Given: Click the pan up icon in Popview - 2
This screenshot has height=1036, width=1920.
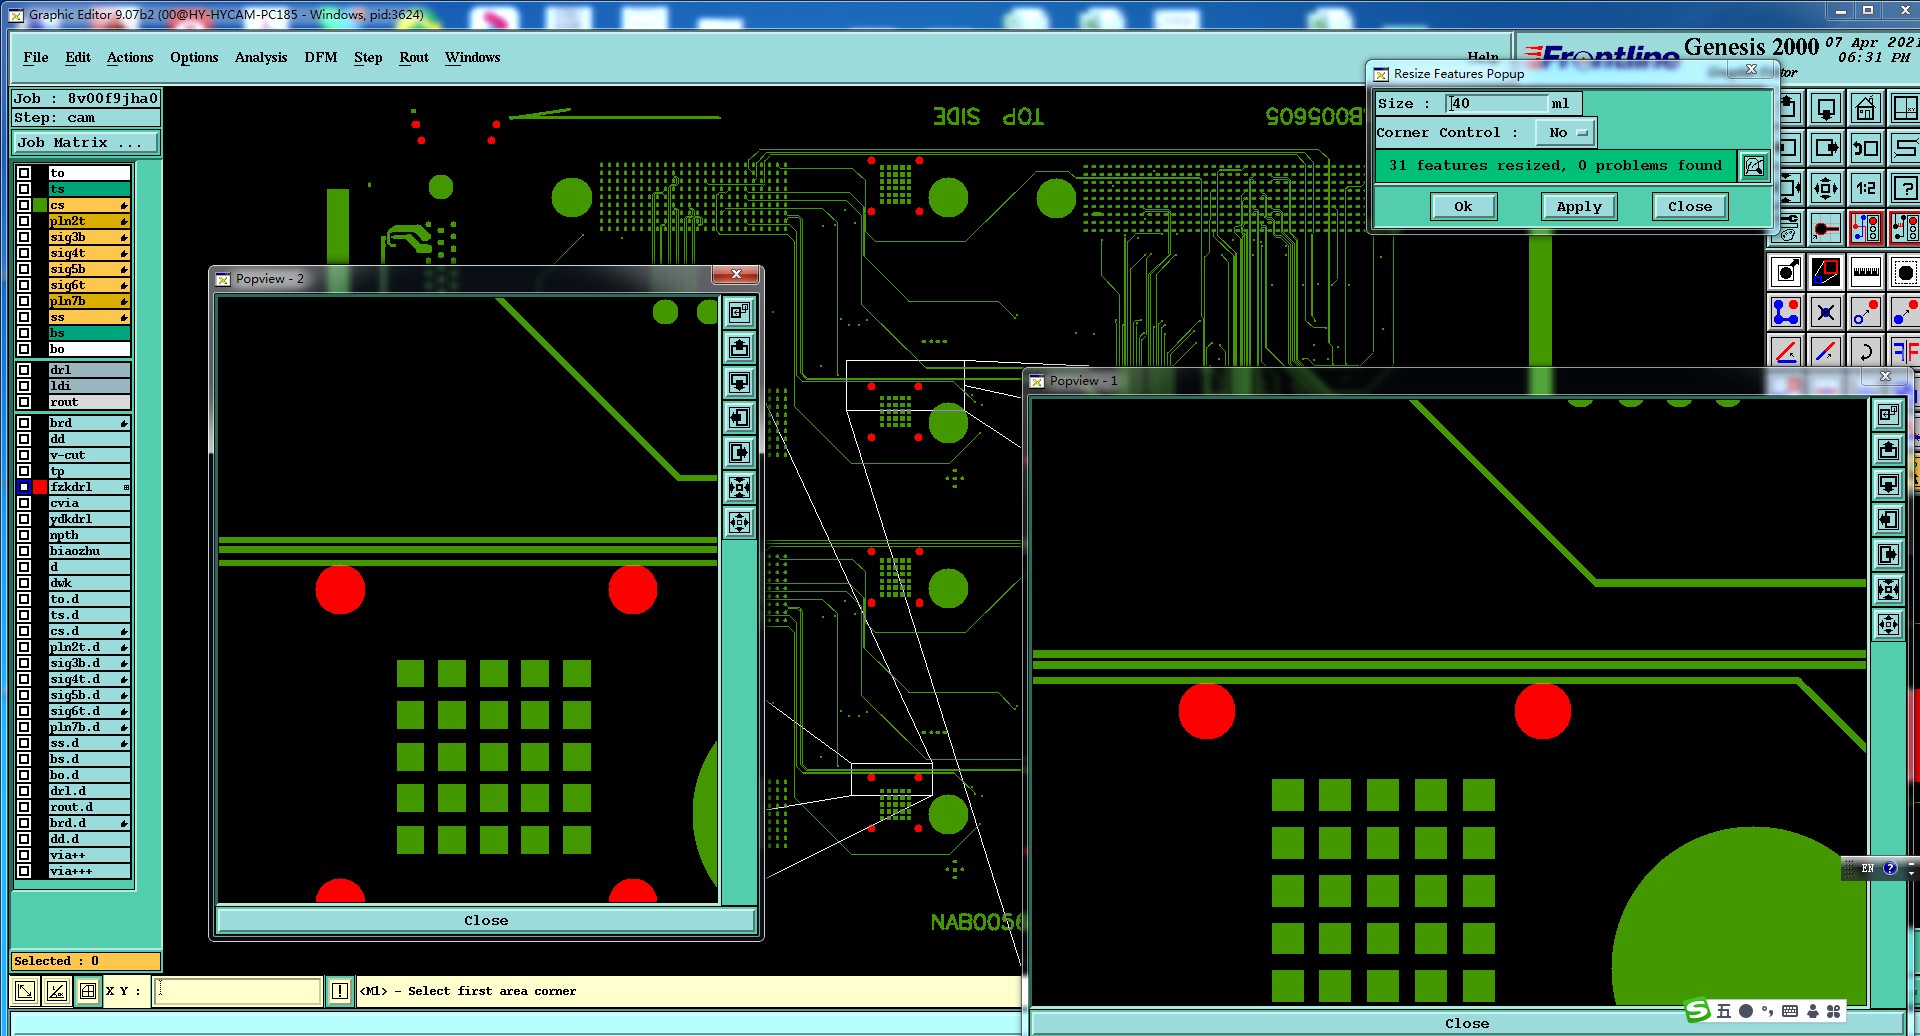Looking at the screenshot, I should pyautogui.click(x=739, y=347).
